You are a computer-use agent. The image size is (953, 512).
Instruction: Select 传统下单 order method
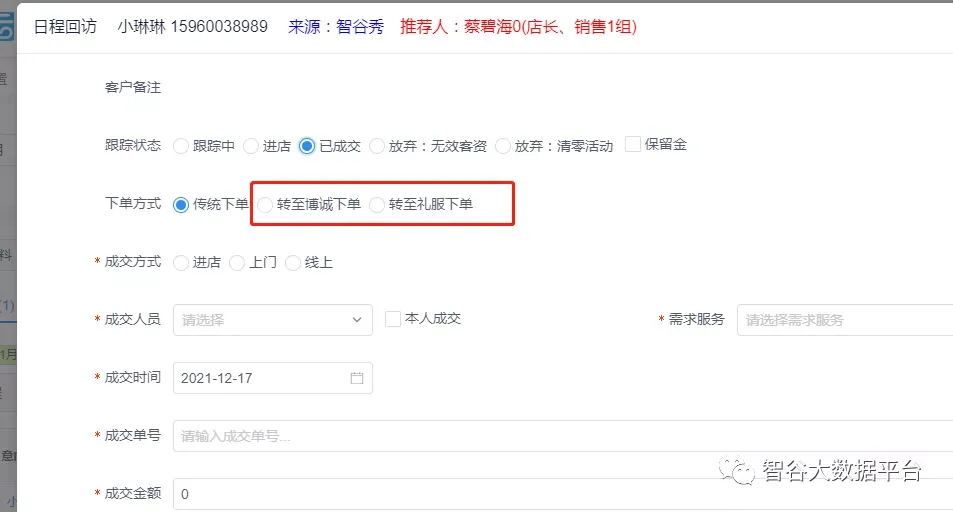[x=181, y=204]
